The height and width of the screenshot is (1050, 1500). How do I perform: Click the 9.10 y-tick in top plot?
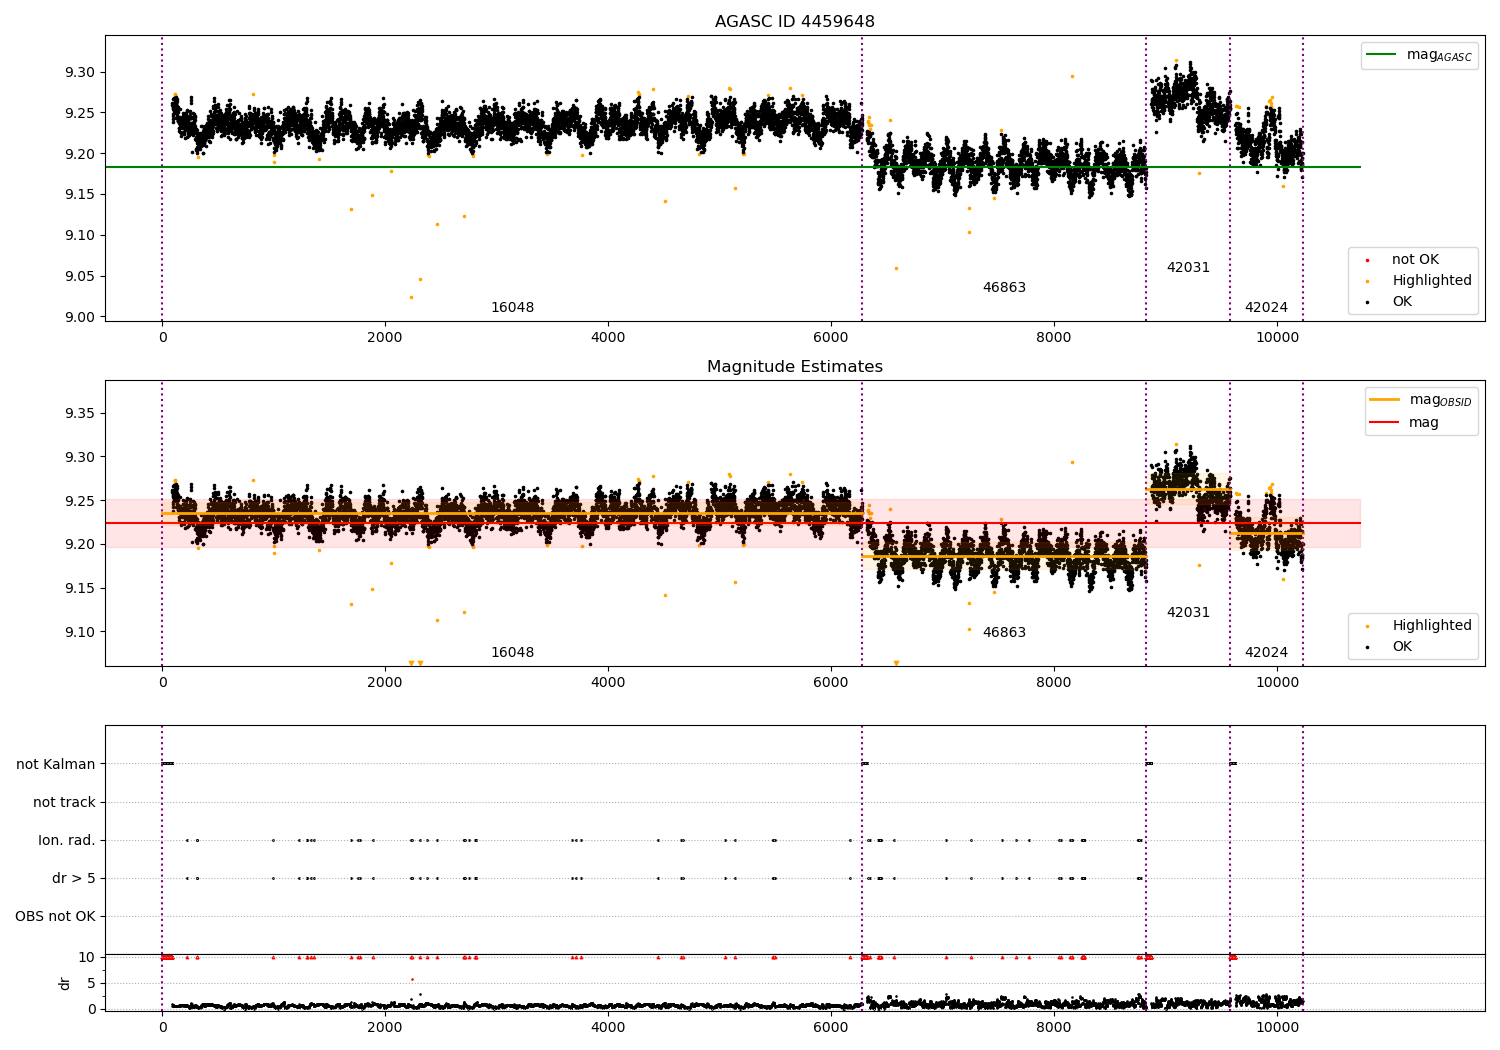[80, 236]
